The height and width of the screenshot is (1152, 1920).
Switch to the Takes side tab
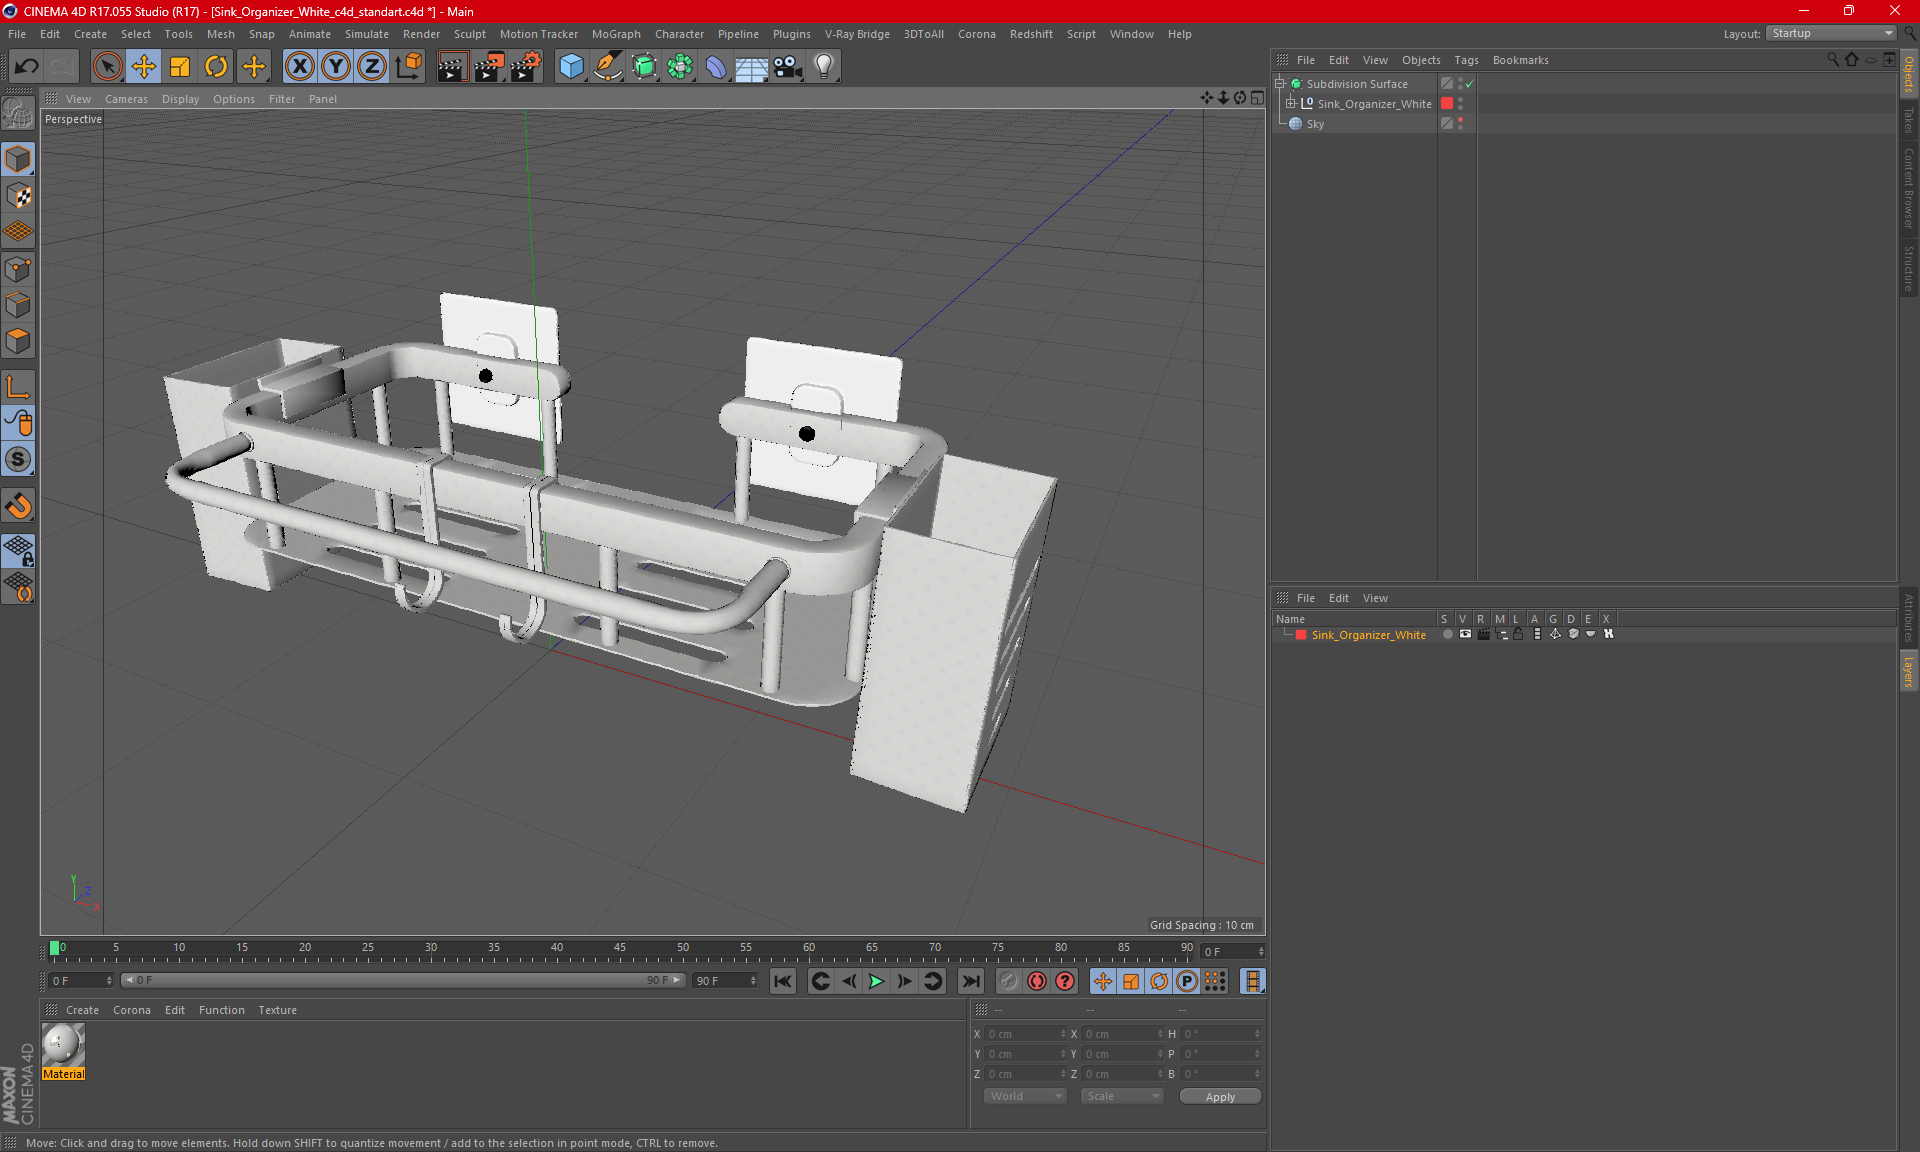(1908, 121)
